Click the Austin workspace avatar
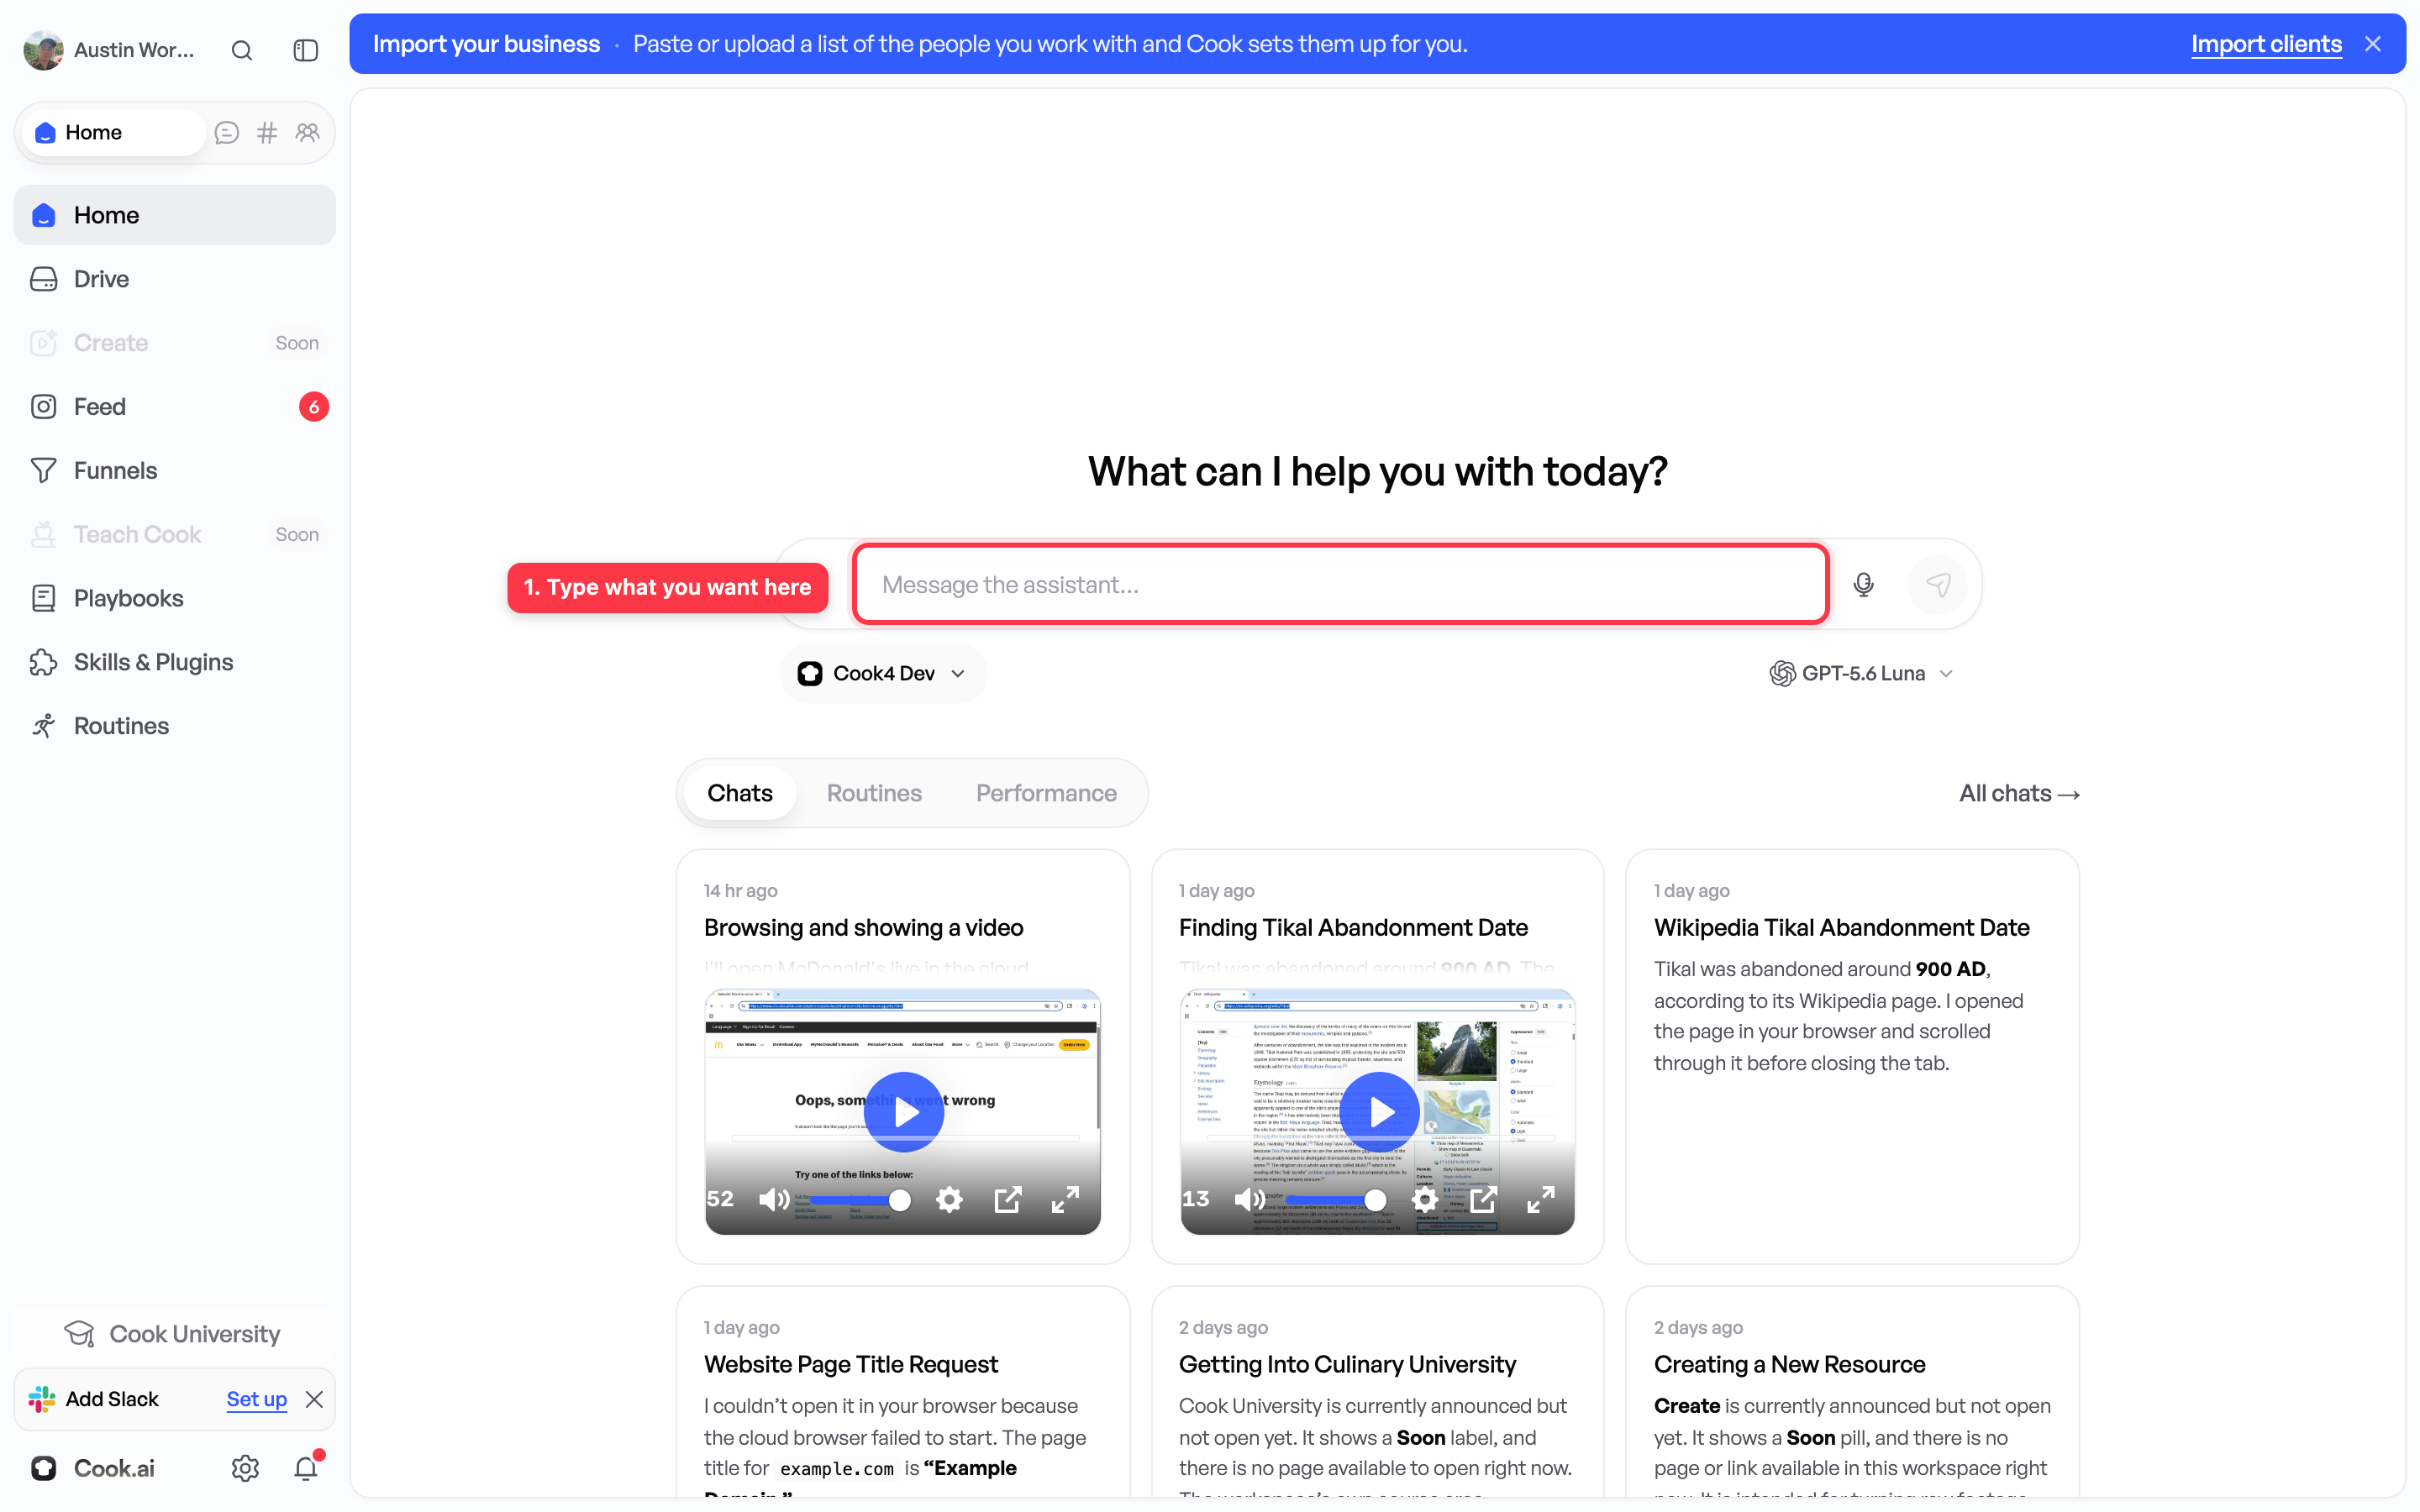The height and width of the screenshot is (1512, 2420). [43, 50]
